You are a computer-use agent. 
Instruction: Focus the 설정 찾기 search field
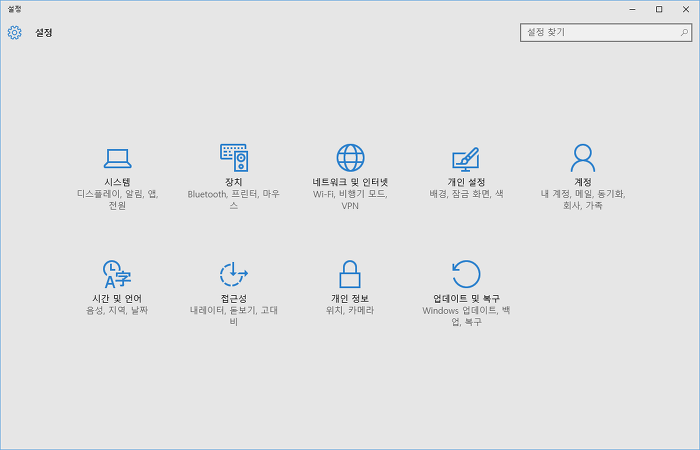coord(606,33)
